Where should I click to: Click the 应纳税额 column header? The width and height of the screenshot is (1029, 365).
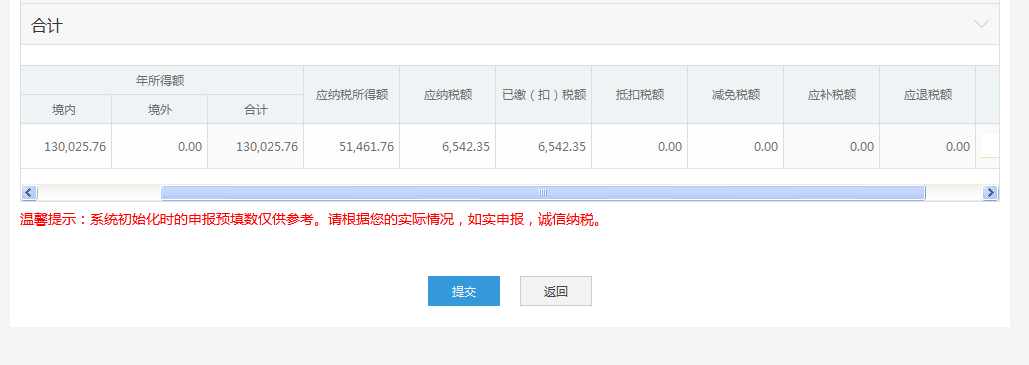pyautogui.click(x=448, y=95)
